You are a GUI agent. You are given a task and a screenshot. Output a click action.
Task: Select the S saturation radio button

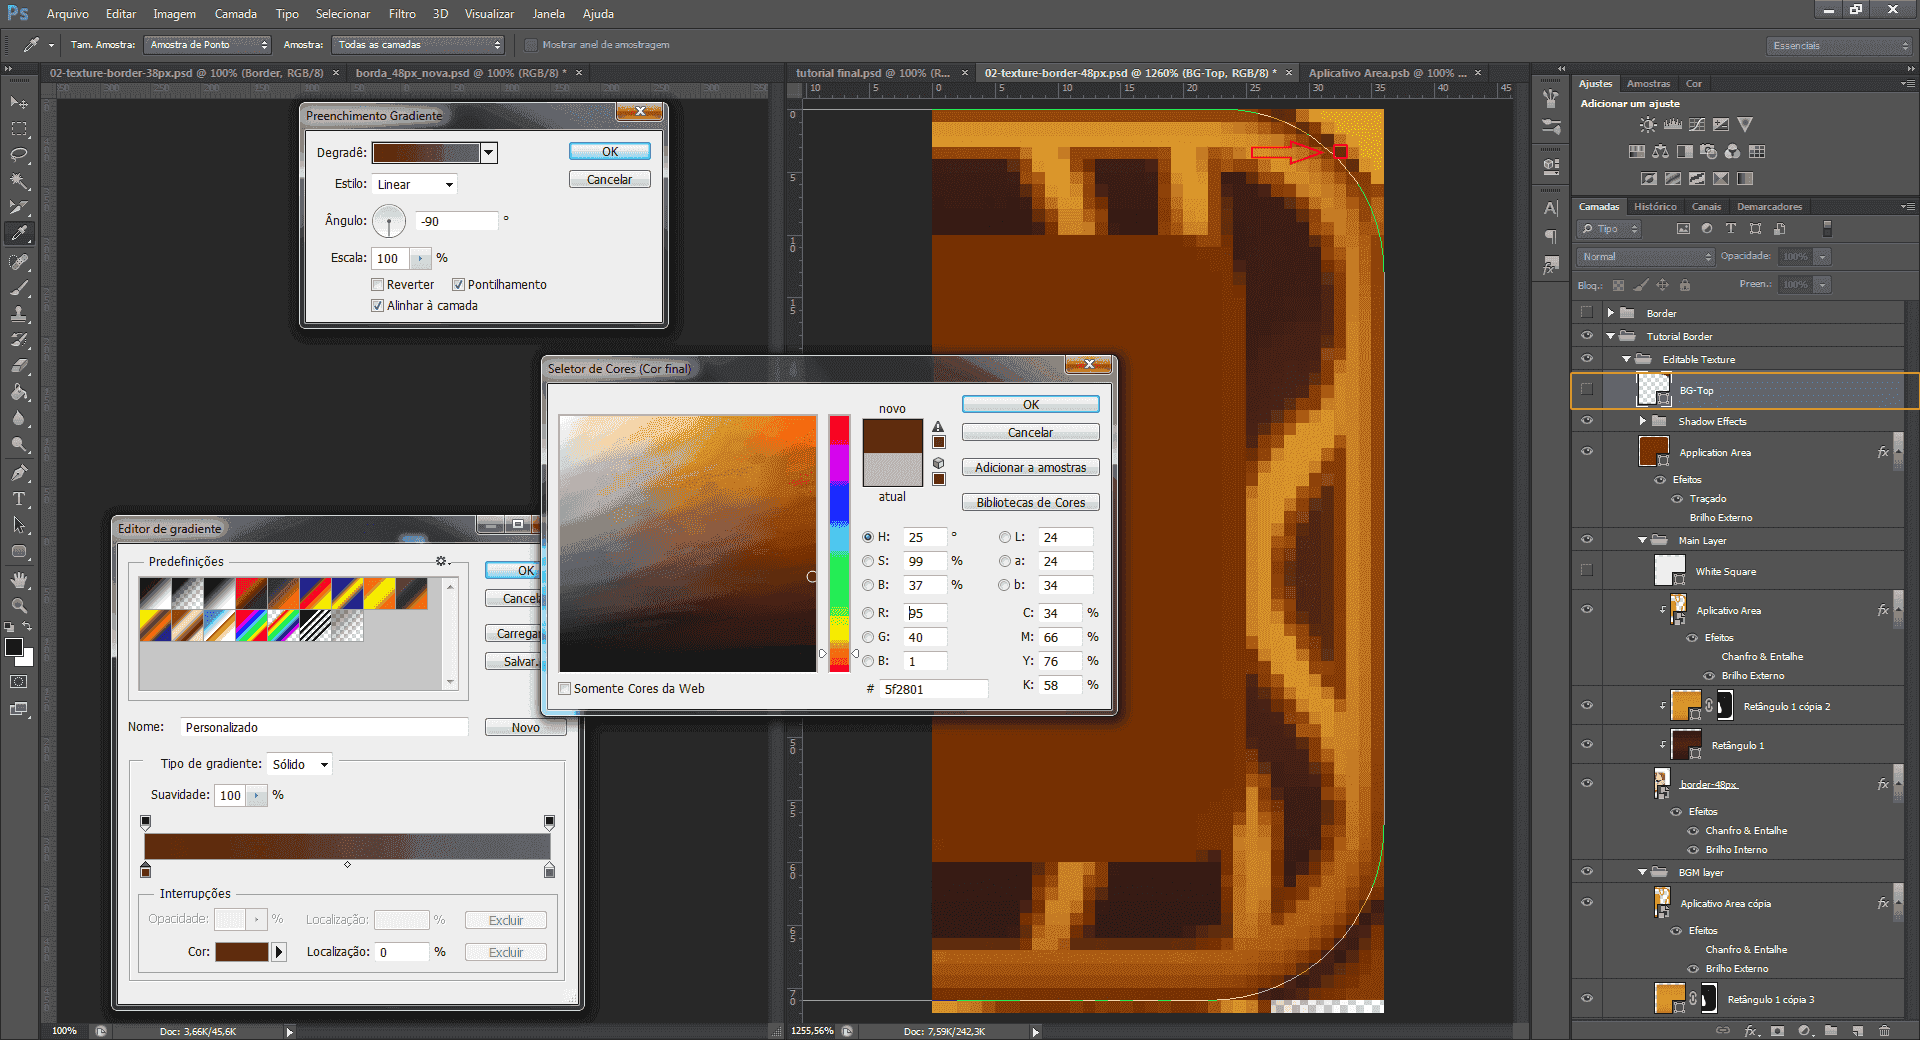pos(868,561)
